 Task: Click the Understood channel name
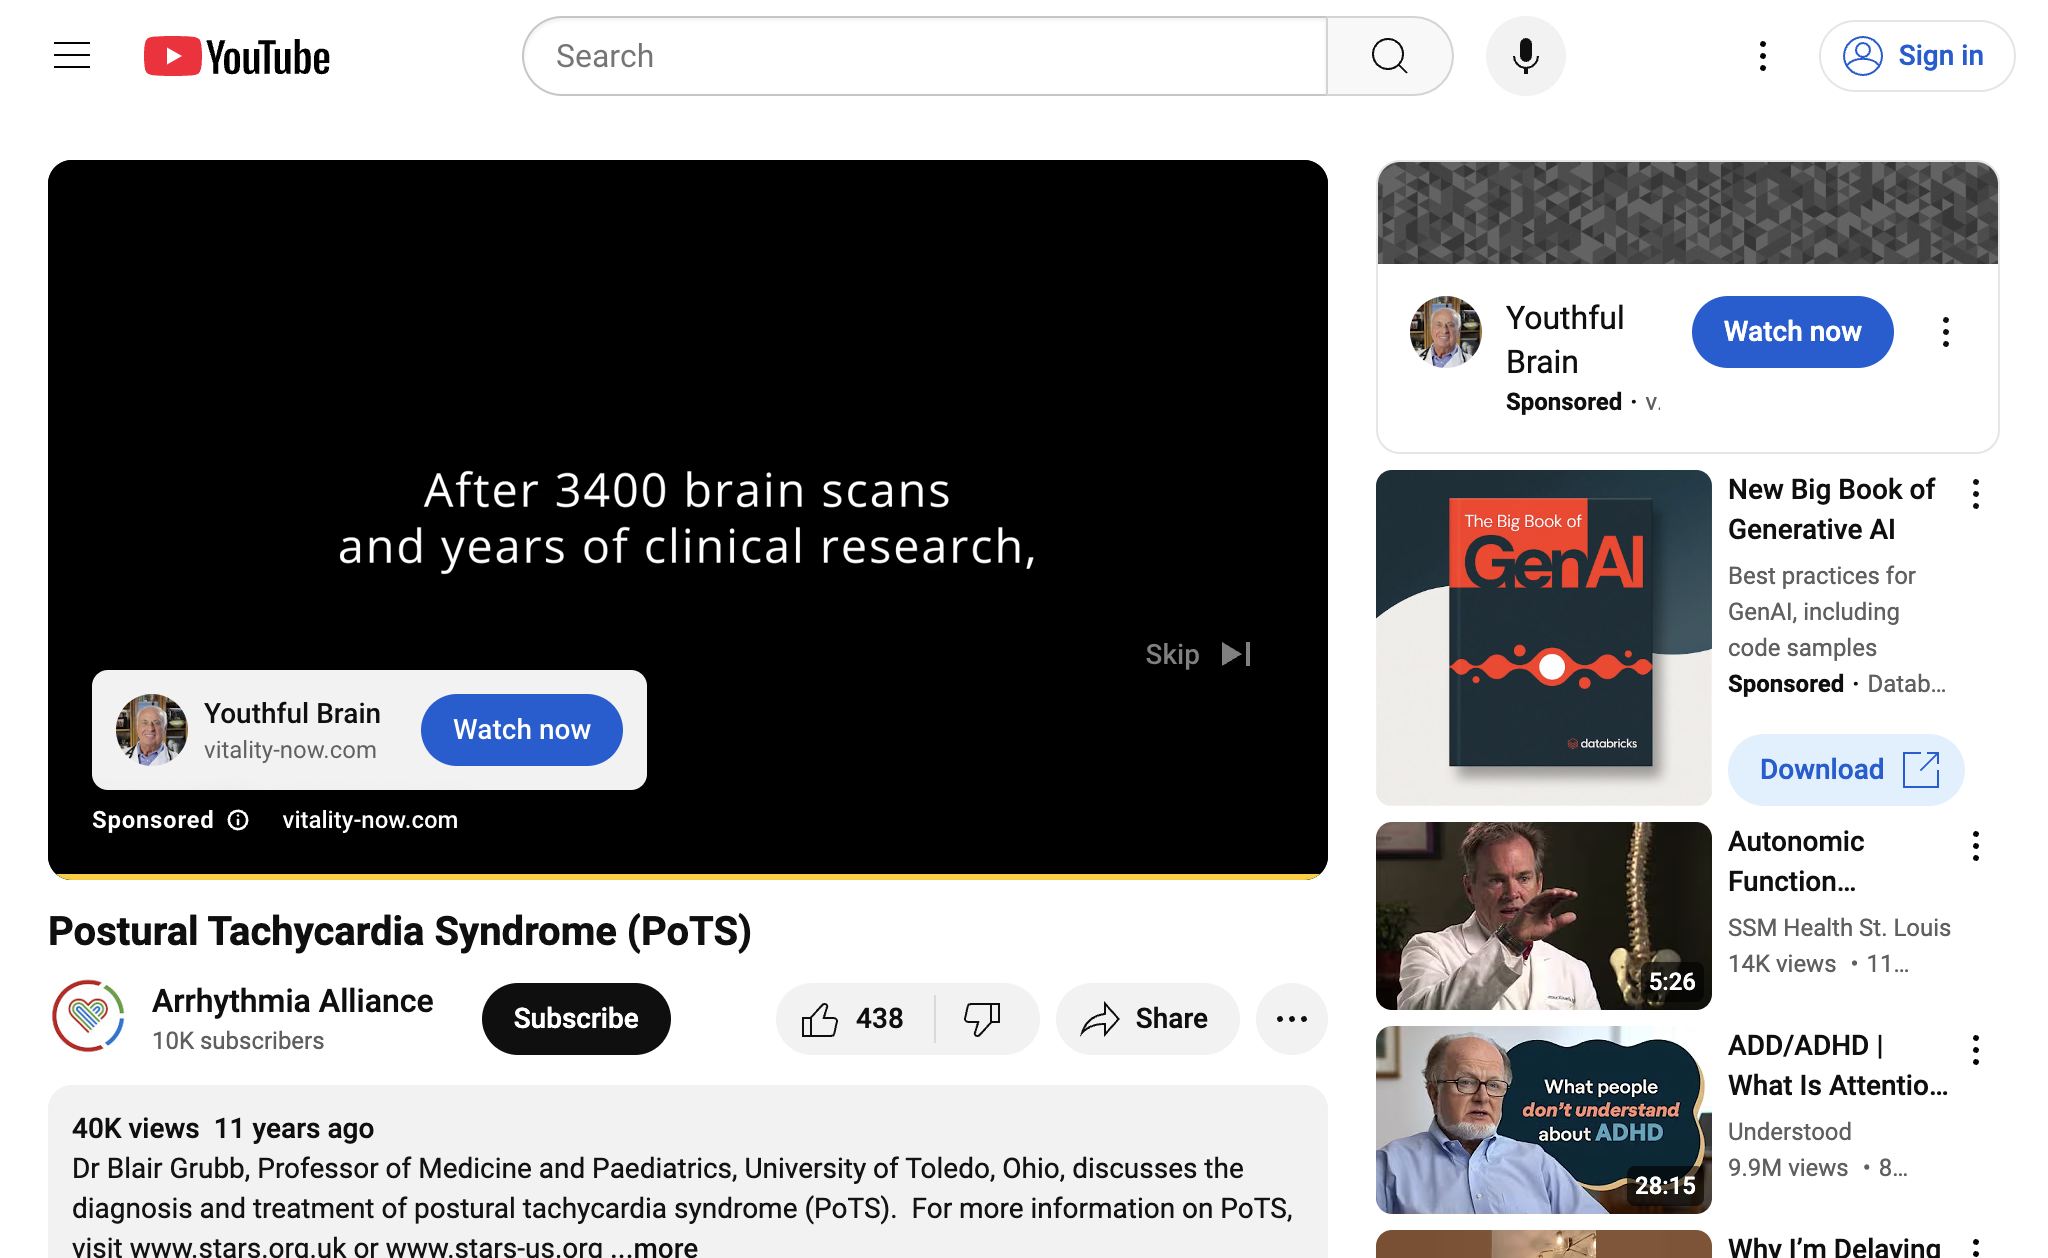[1790, 1132]
